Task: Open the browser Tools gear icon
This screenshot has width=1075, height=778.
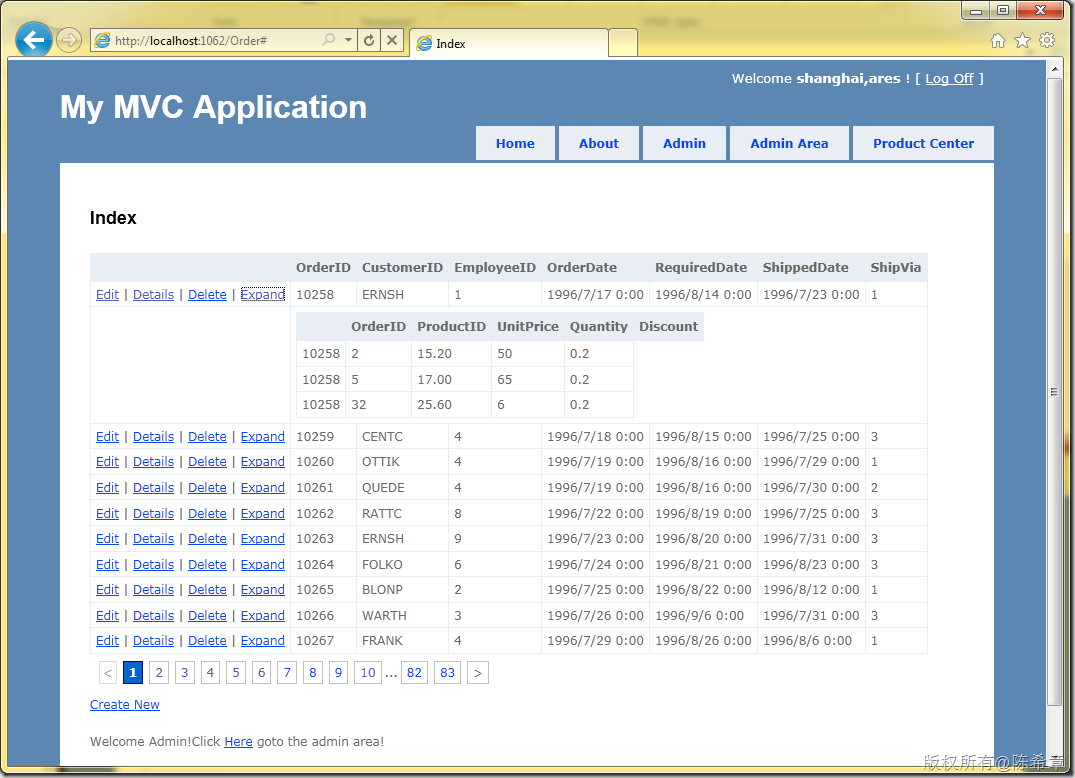Action: point(1047,40)
